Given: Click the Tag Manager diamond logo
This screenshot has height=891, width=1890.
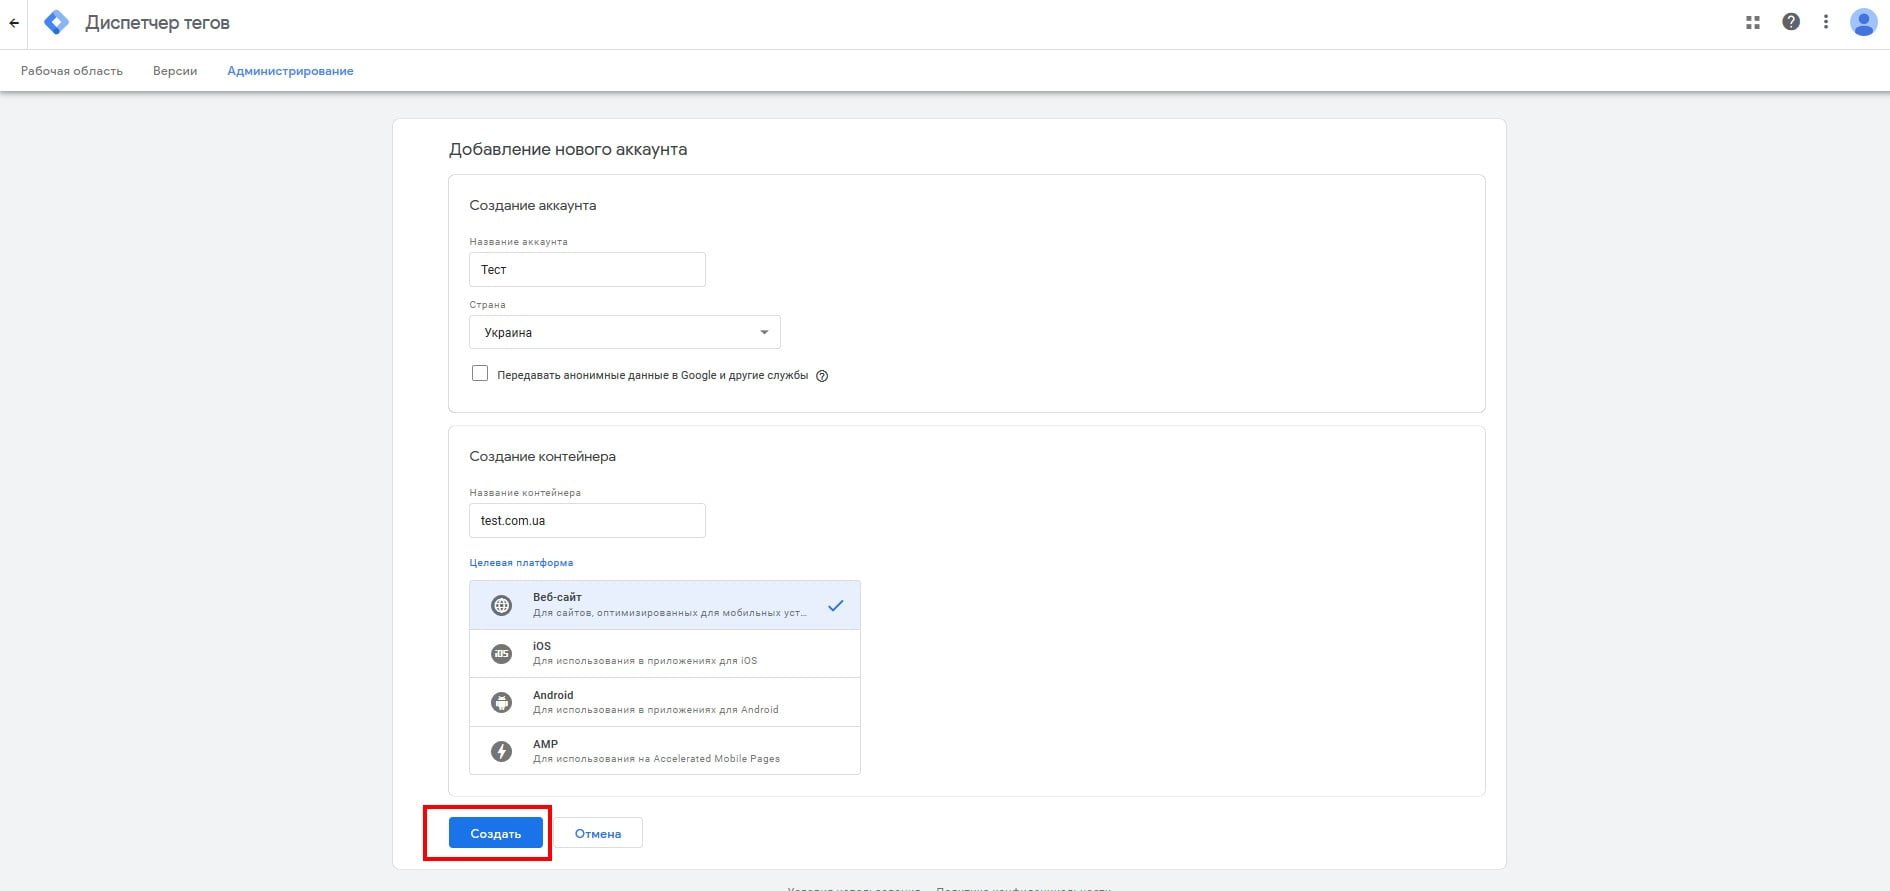Looking at the screenshot, I should coord(57,23).
